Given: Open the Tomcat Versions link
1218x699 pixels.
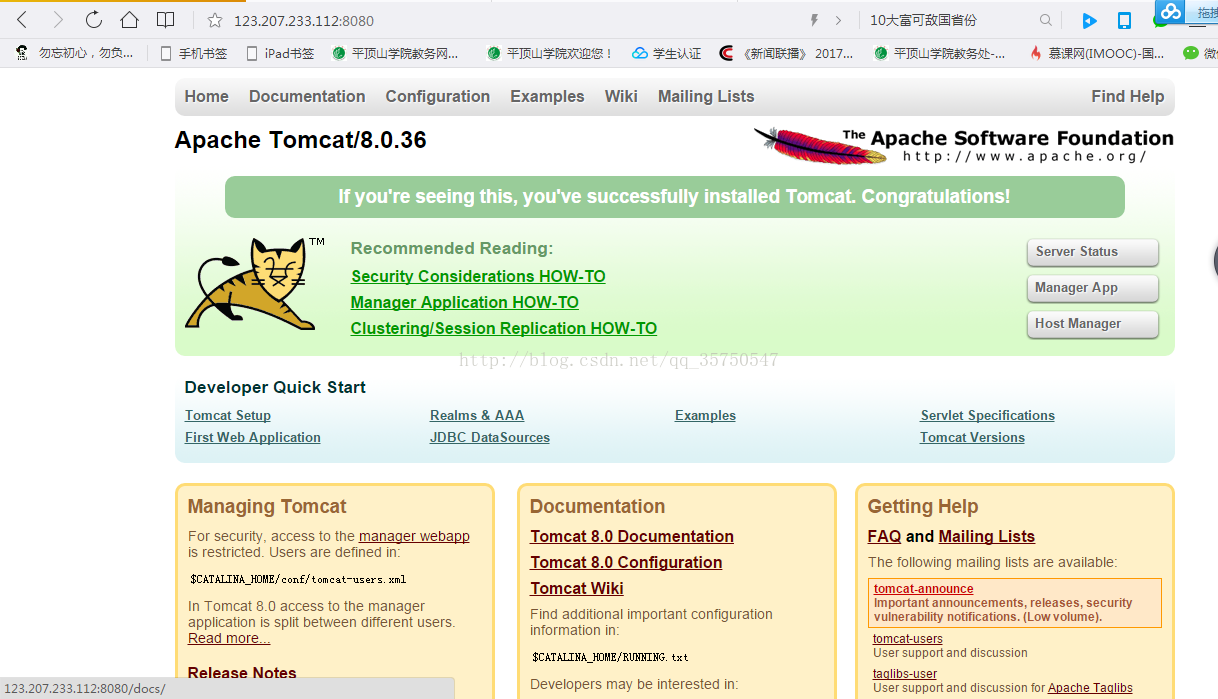Looking at the screenshot, I should (972, 437).
